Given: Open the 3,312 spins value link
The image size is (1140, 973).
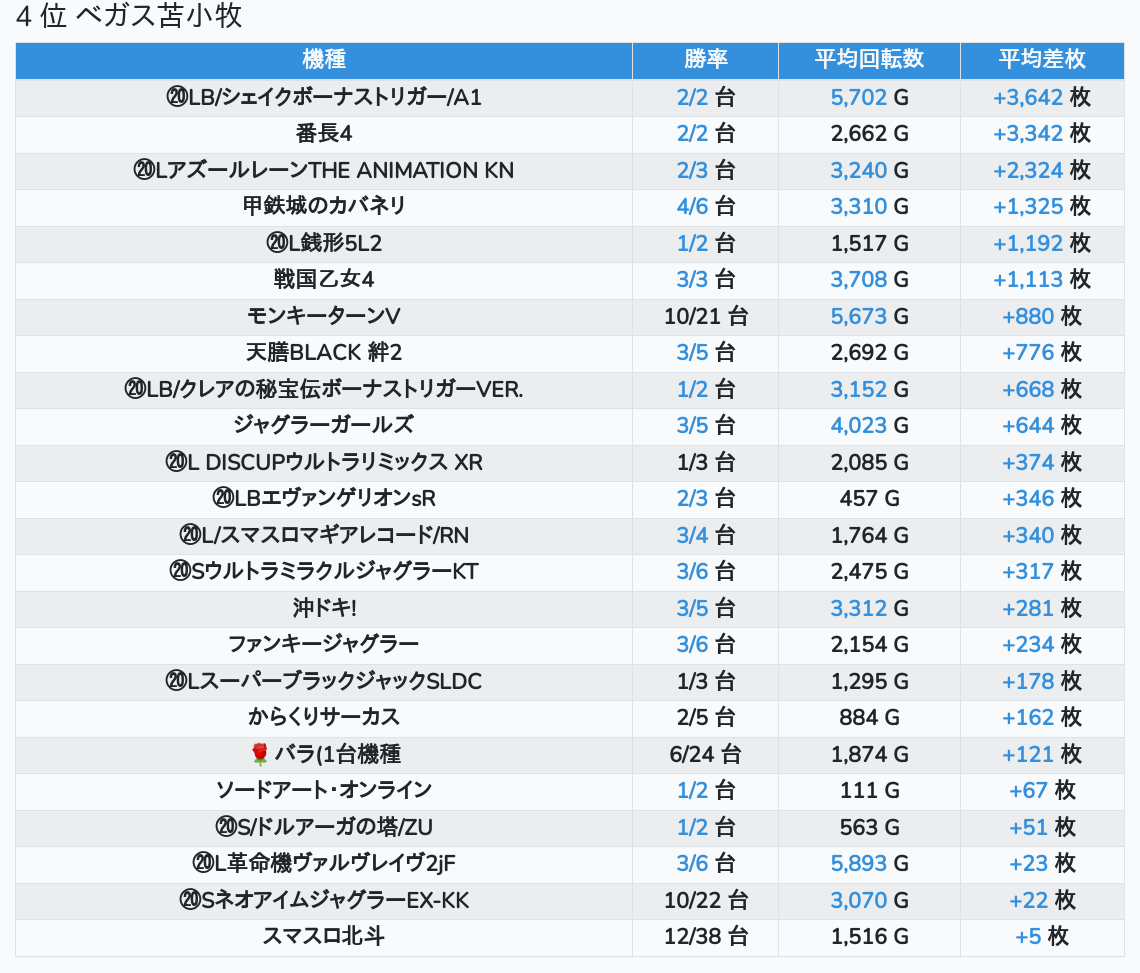Looking at the screenshot, I should (x=858, y=608).
